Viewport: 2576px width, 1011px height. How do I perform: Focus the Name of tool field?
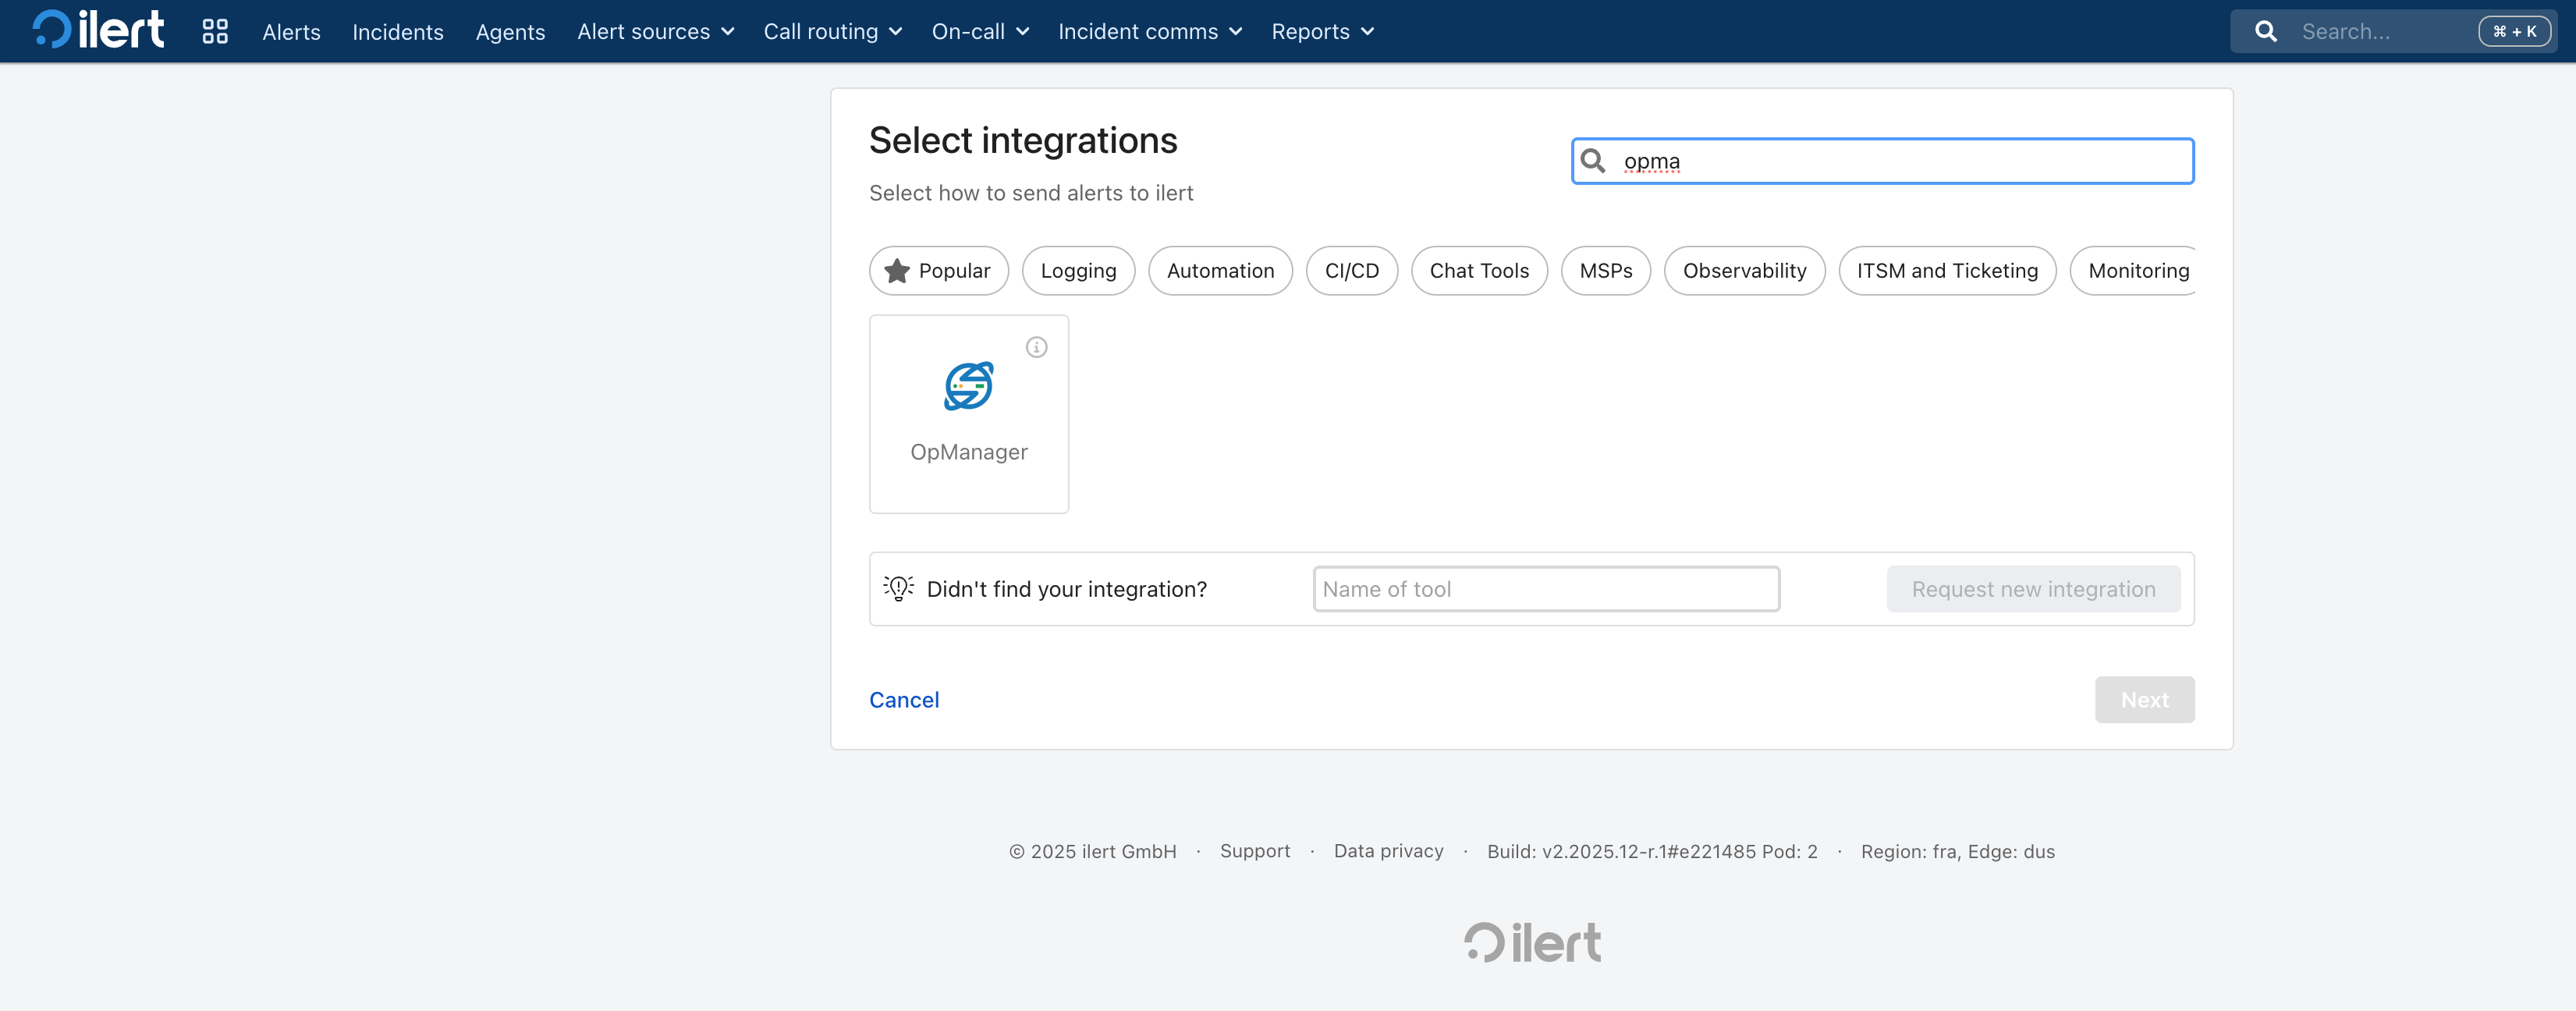[1545, 589]
